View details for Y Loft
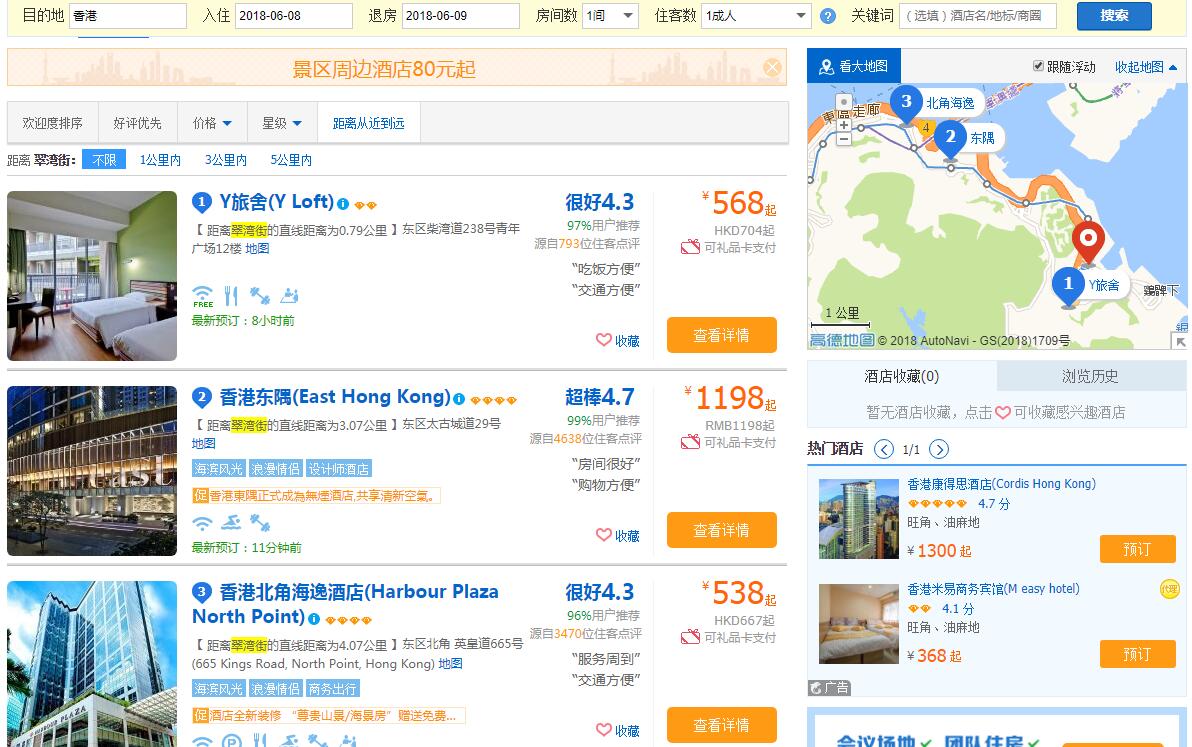1192x747 pixels. coord(721,334)
